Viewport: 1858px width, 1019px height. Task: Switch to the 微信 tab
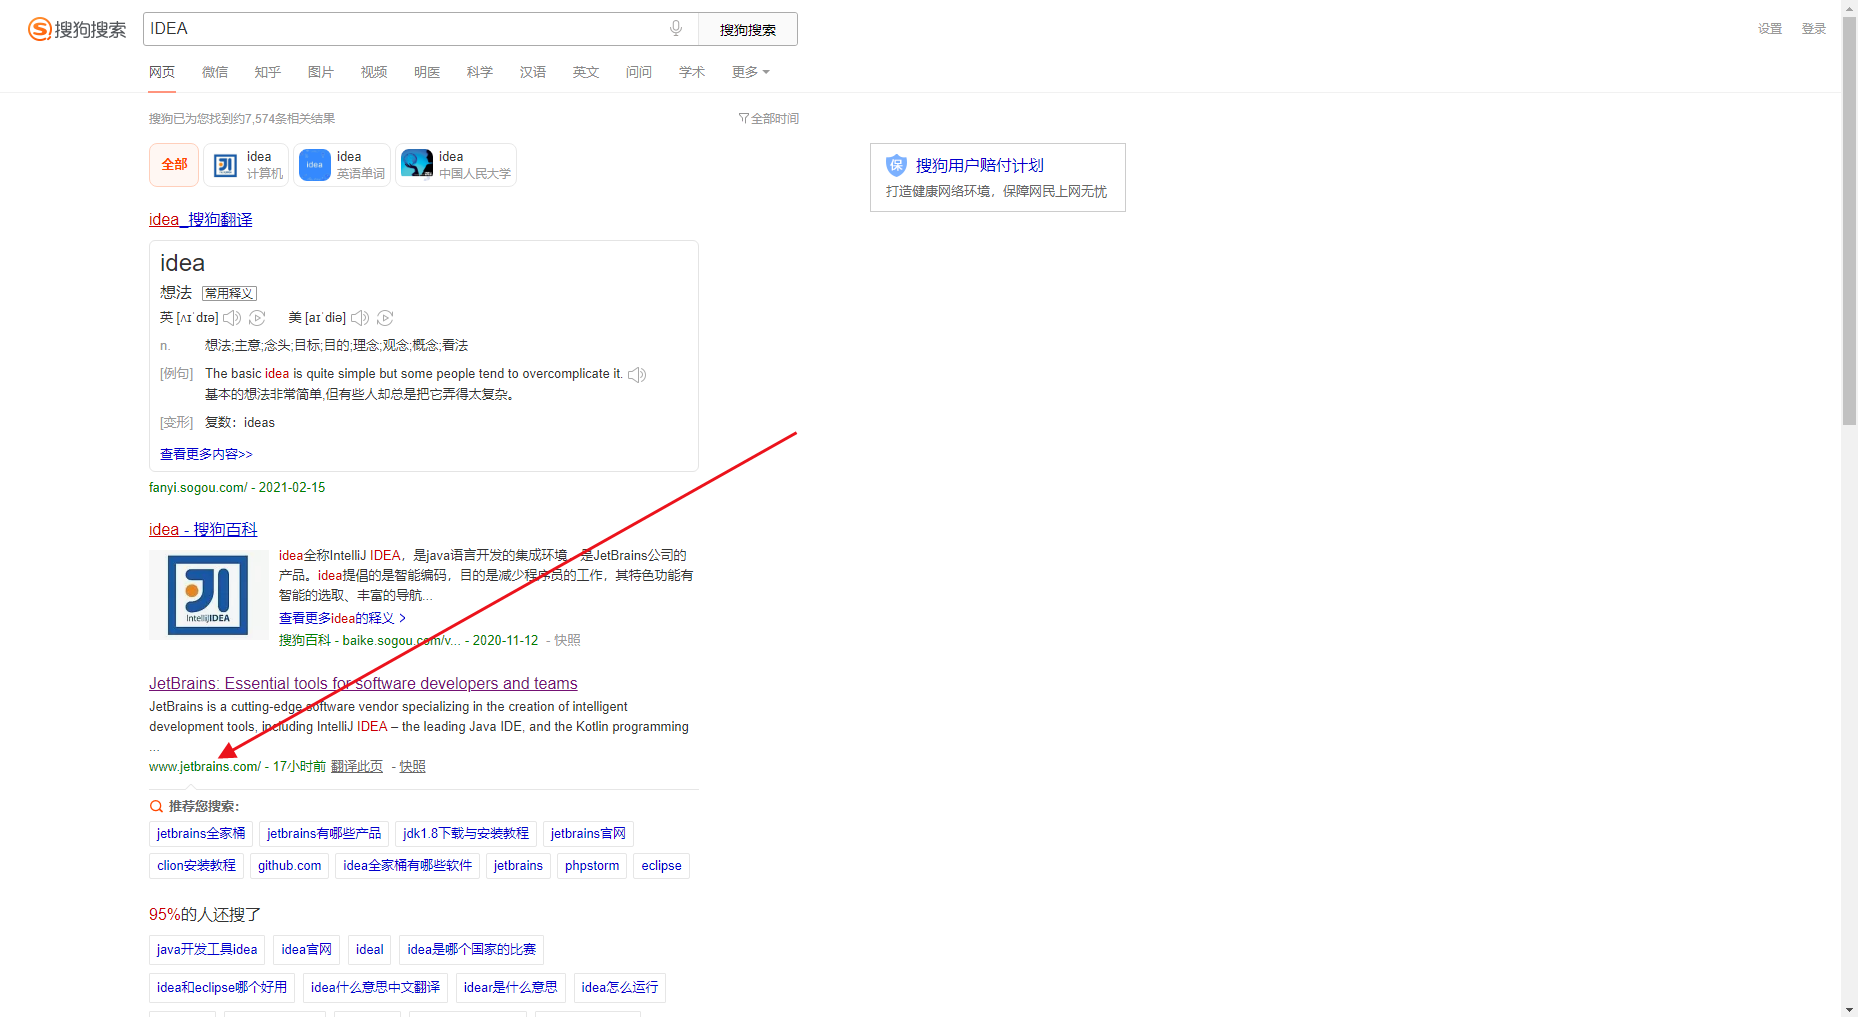(x=215, y=72)
